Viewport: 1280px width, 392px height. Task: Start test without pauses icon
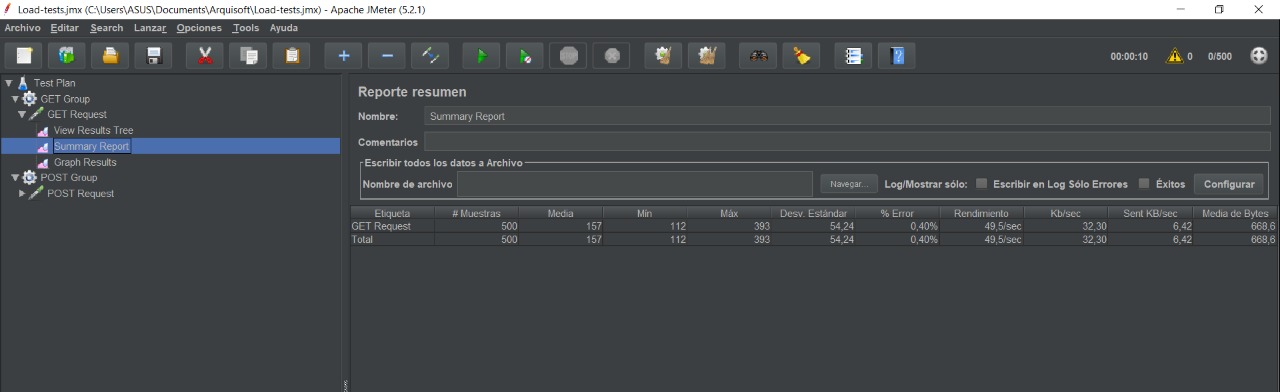pyautogui.click(x=524, y=56)
